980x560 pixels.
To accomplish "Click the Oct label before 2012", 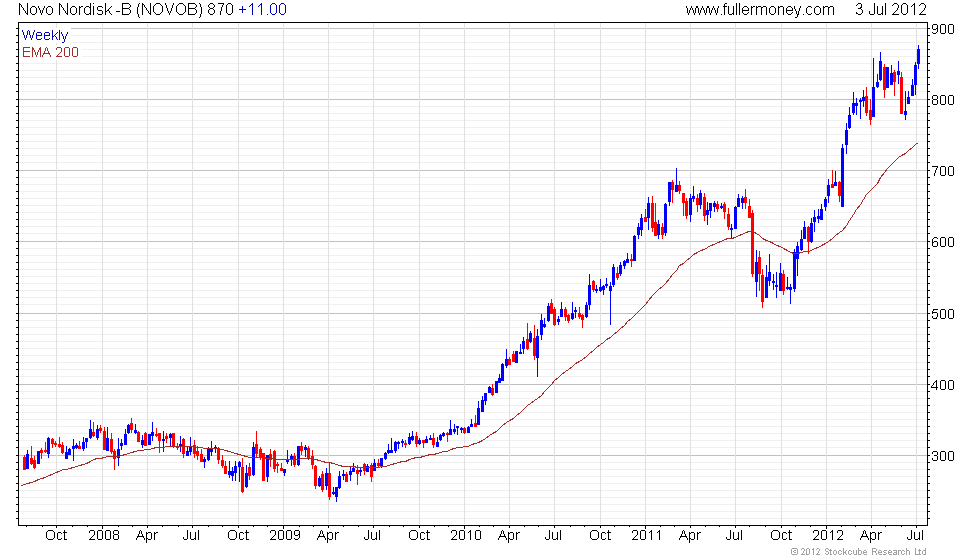I will [781, 536].
